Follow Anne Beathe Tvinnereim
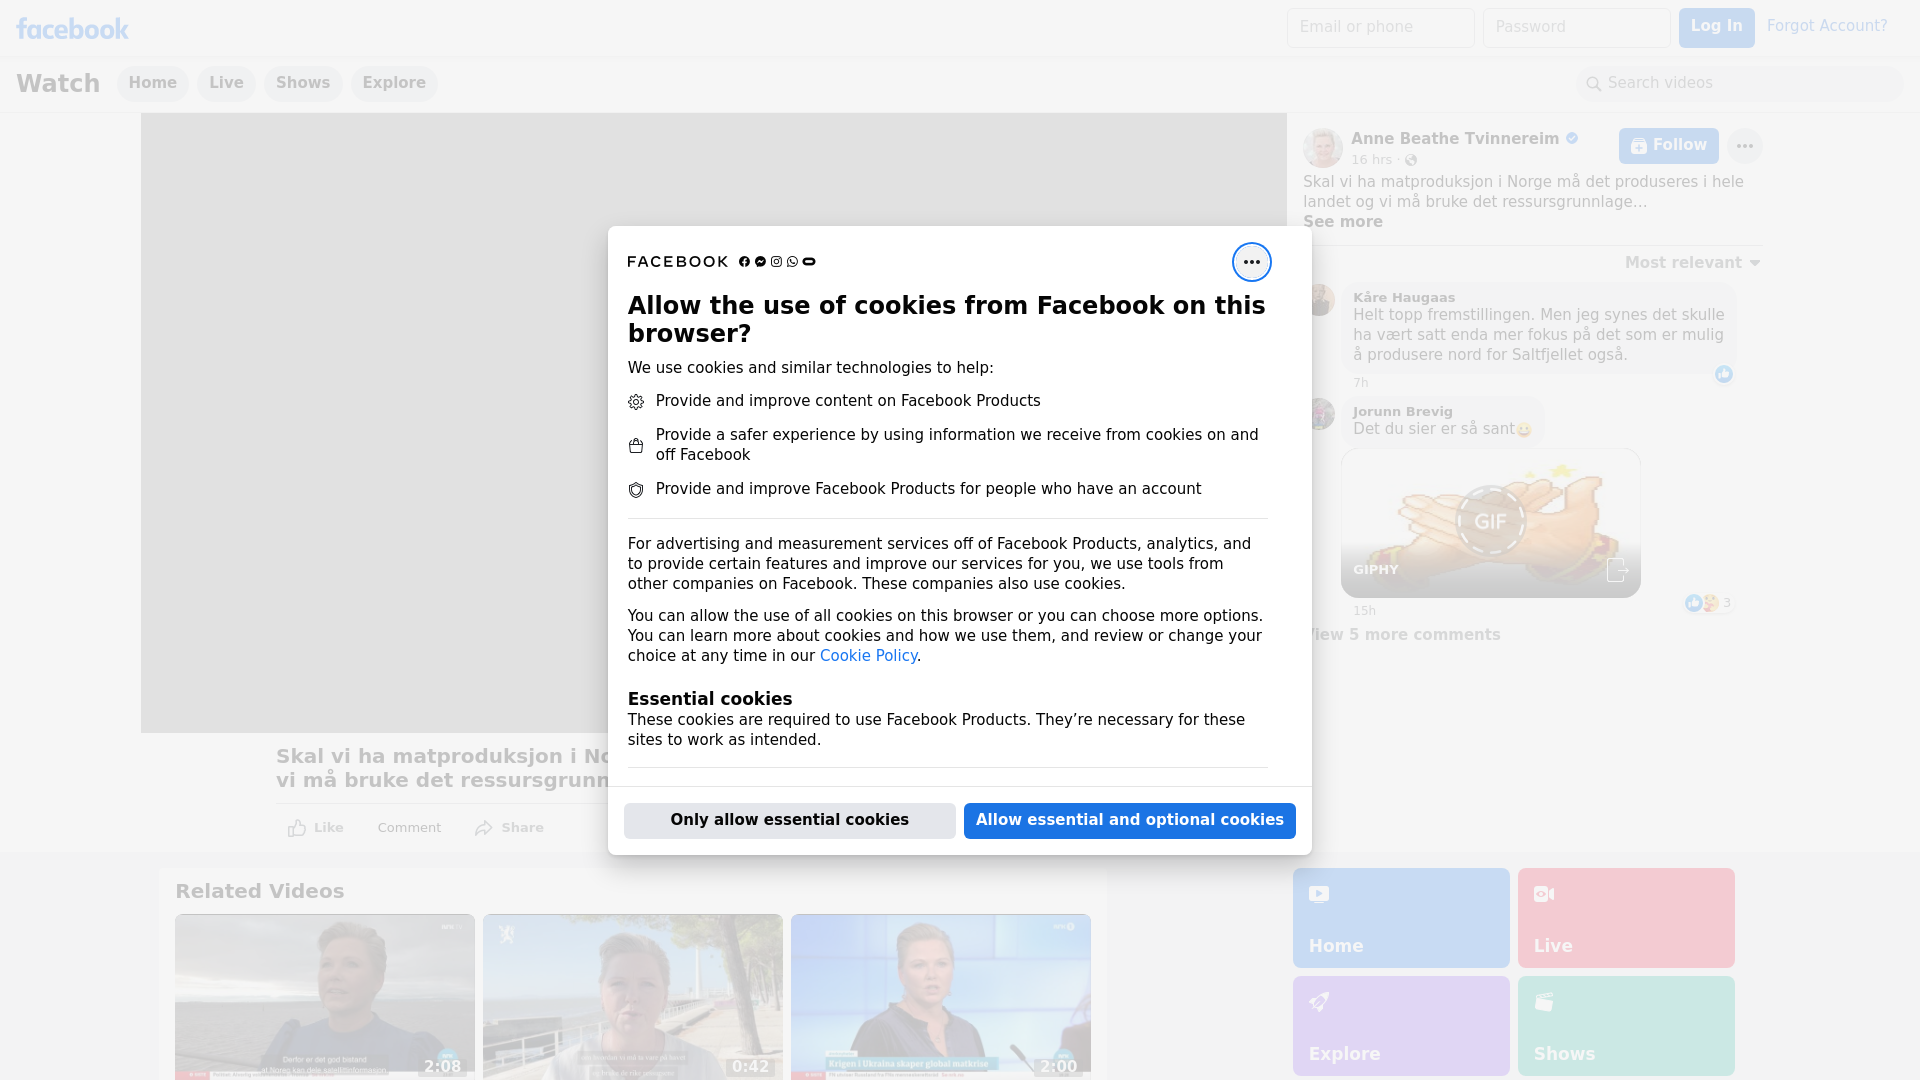Viewport: 1920px width, 1080px height. click(x=1668, y=146)
